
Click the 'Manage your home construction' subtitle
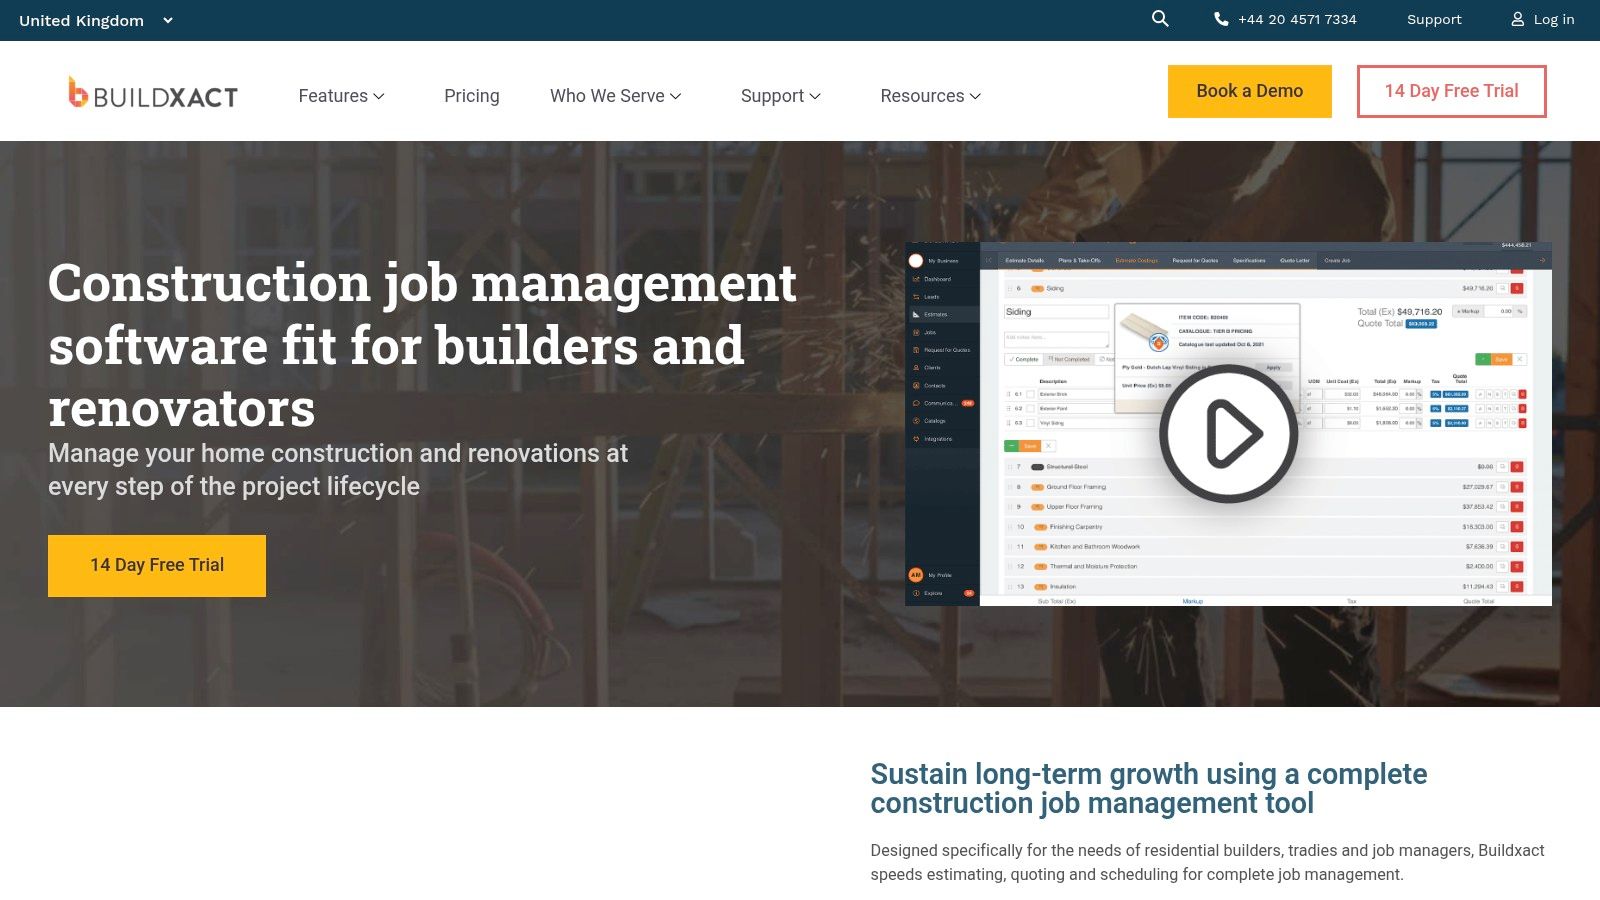point(338,470)
